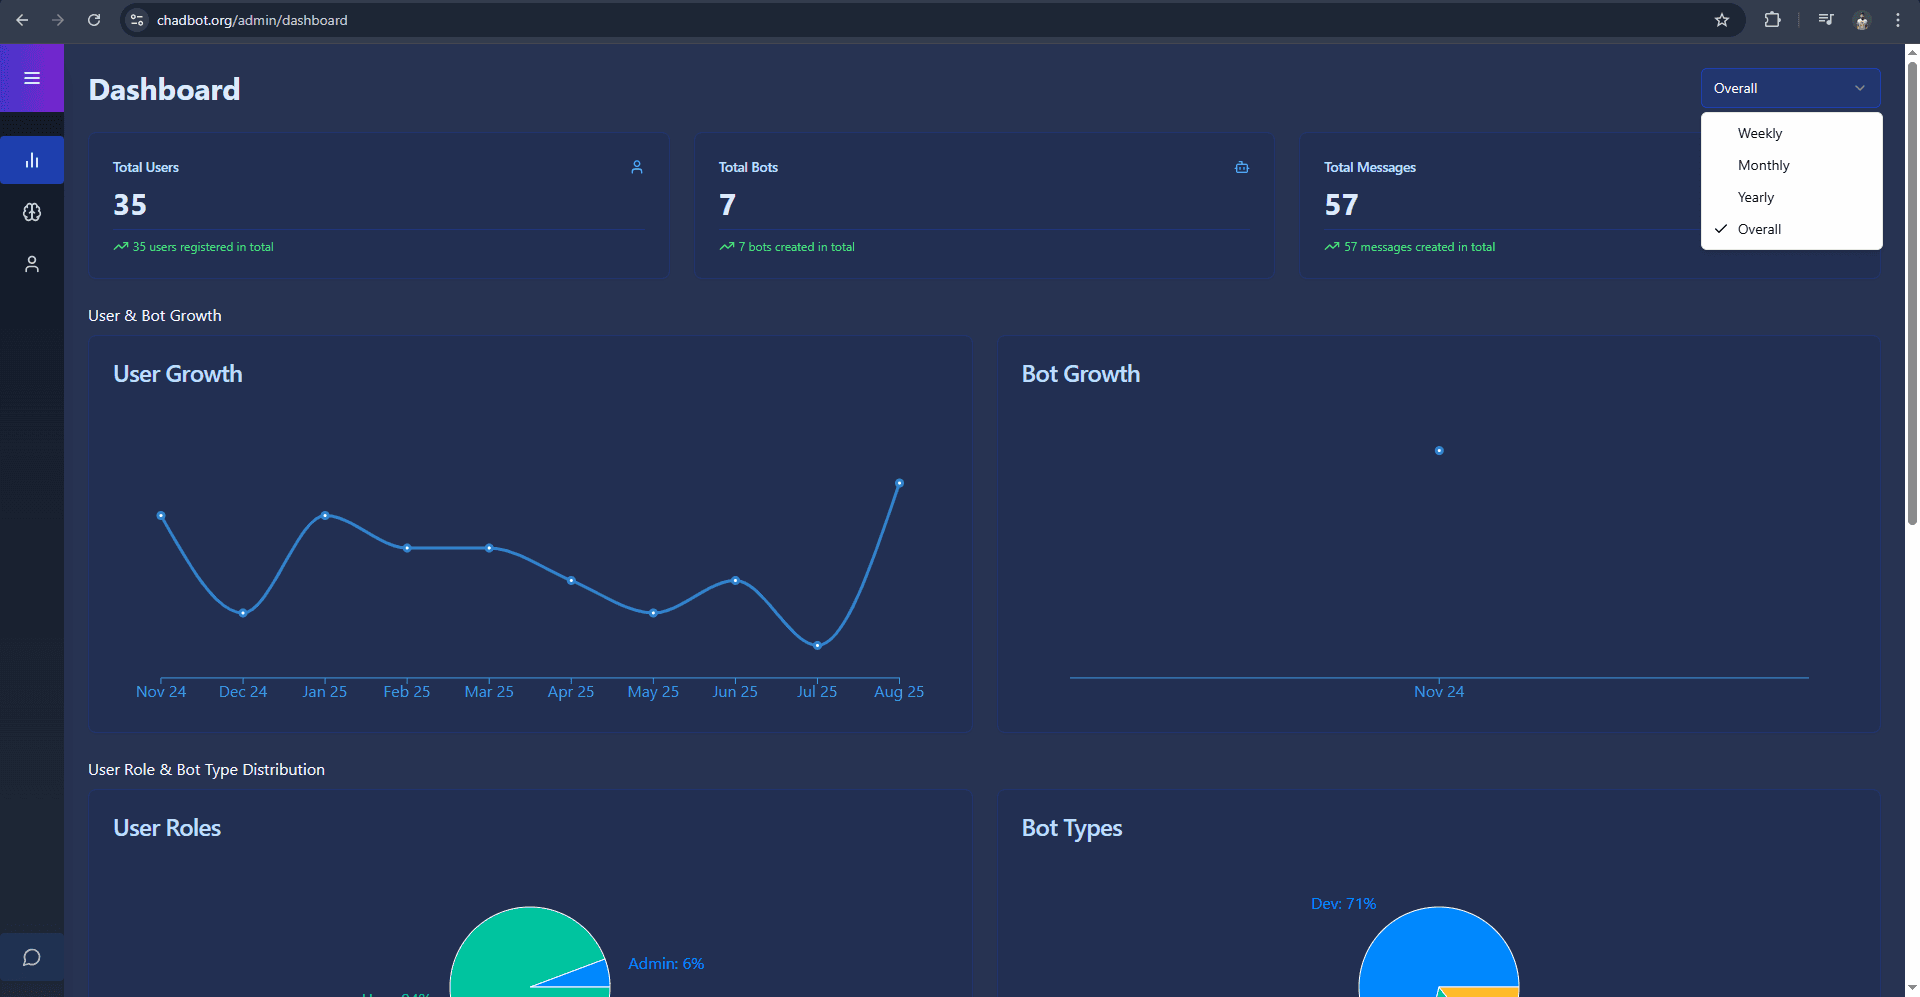Click the user icon in Total Users card
1920x997 pixels.
coord(637,167)
